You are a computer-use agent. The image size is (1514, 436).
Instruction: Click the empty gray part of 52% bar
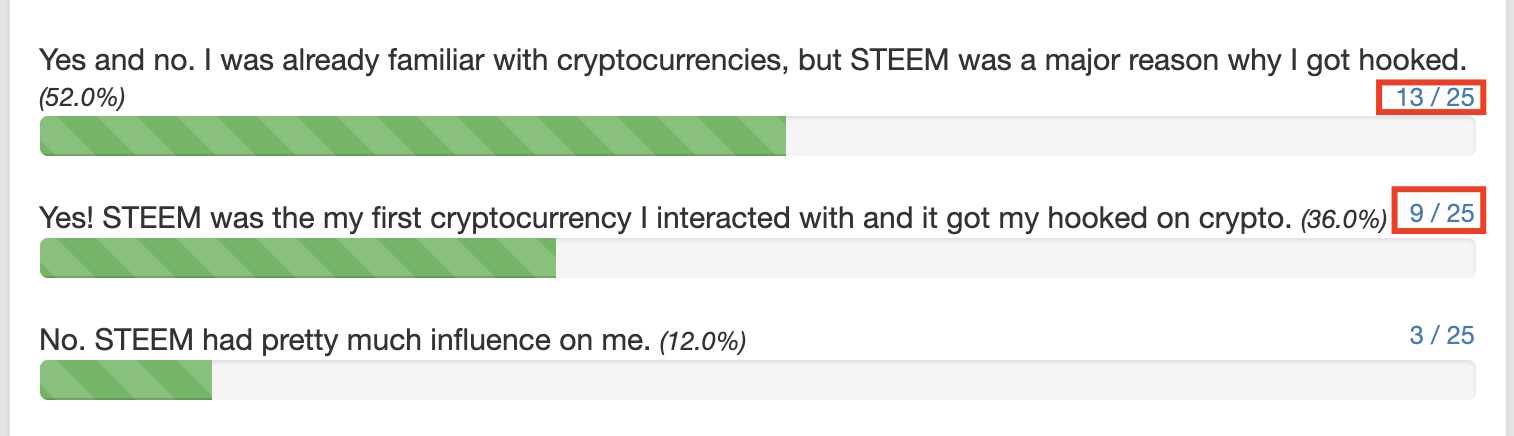point(1131,136)
